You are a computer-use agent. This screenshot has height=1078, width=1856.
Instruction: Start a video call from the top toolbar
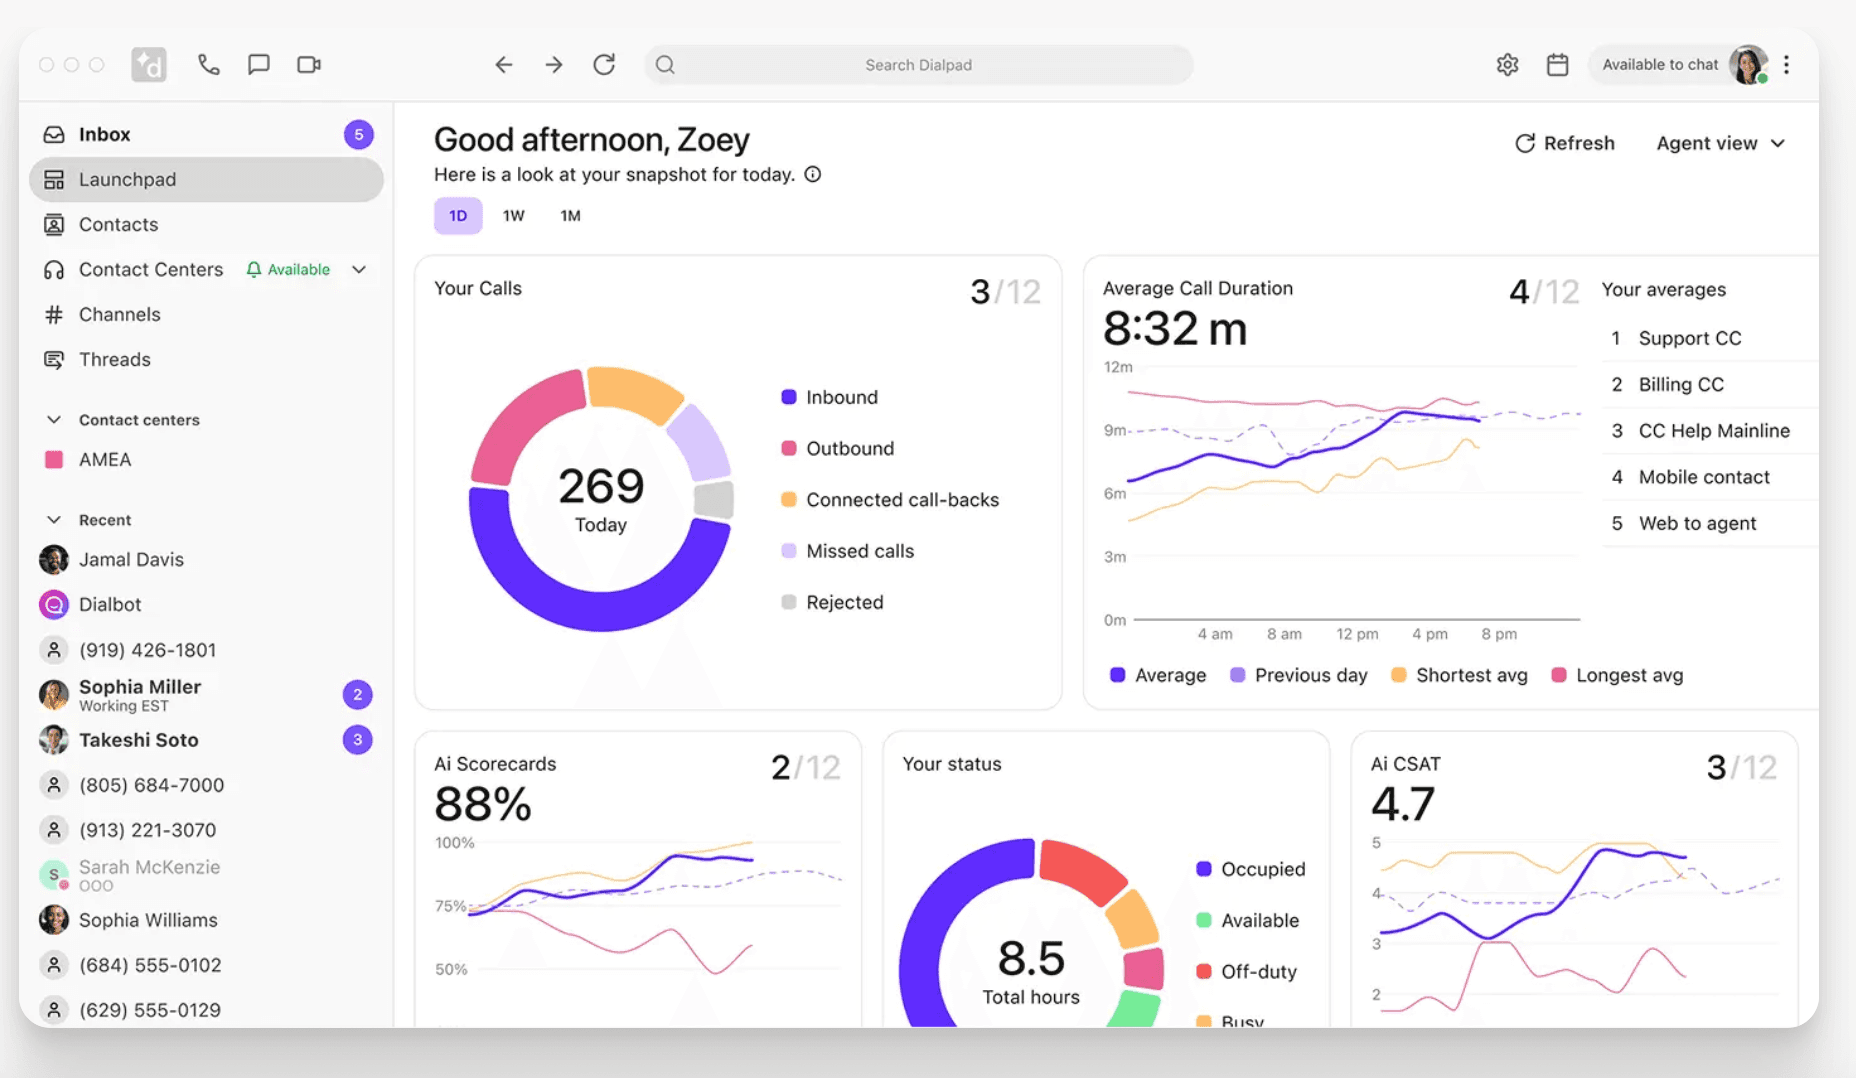click(308, 64)
